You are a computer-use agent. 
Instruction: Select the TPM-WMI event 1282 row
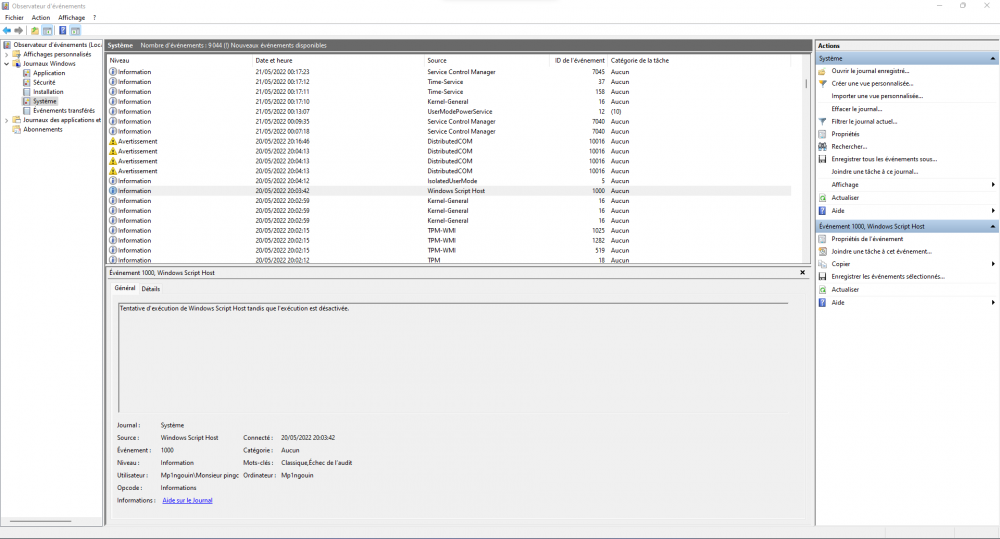[x=449, y=240]
